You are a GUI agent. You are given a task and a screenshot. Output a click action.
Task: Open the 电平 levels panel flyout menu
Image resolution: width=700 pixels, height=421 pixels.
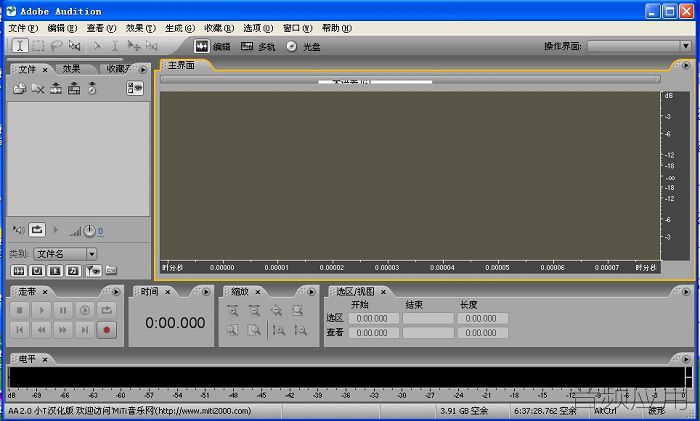[686, 358]
